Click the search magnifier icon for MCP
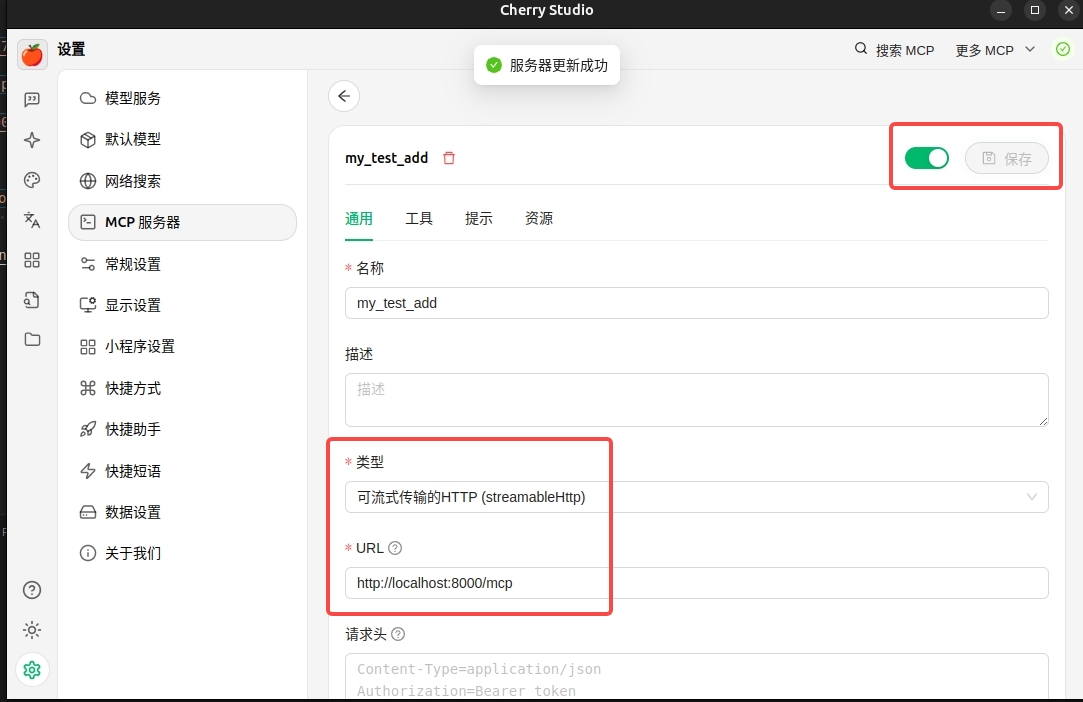This screenshot has height=702, width=1083. pos(861,48)
